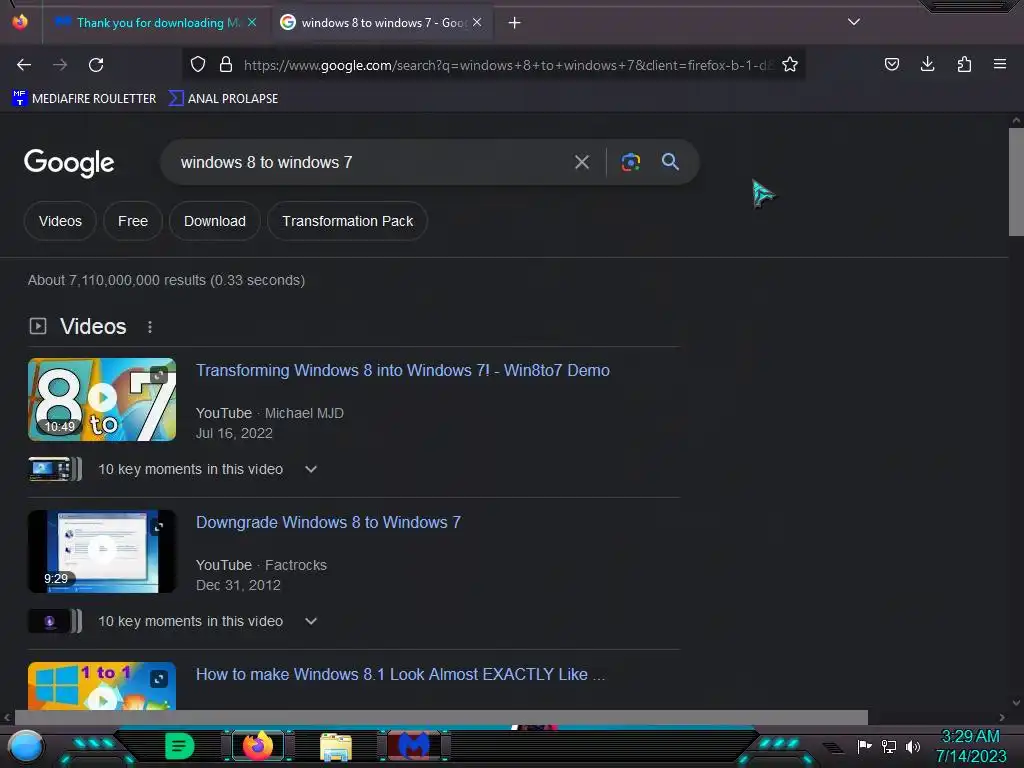Screen dimensions: 1024x768
Task: Click 'YouTube · Factrocks' source text
Action: tap(261, 566)
